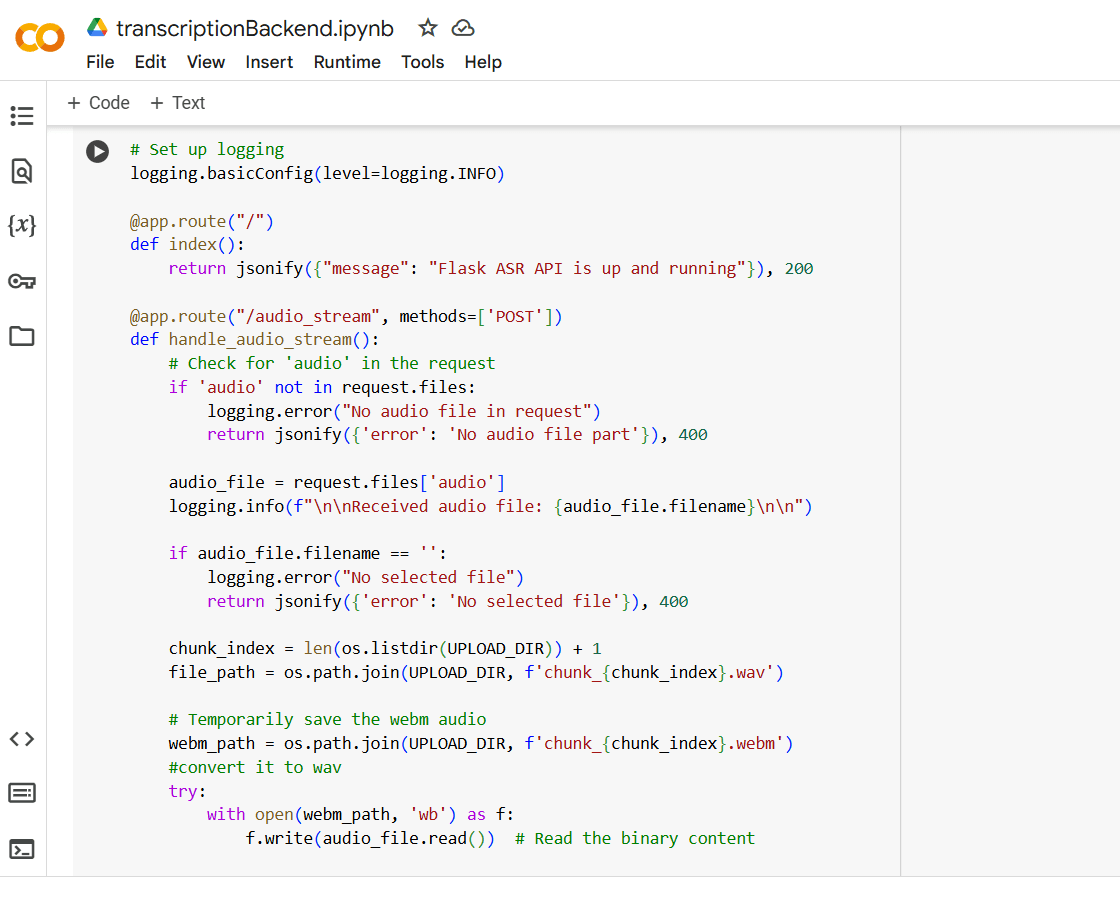Viewport: 1120px width, 905px height.
Task: Click the '# Set up logging' comment line
Action: 207,149
